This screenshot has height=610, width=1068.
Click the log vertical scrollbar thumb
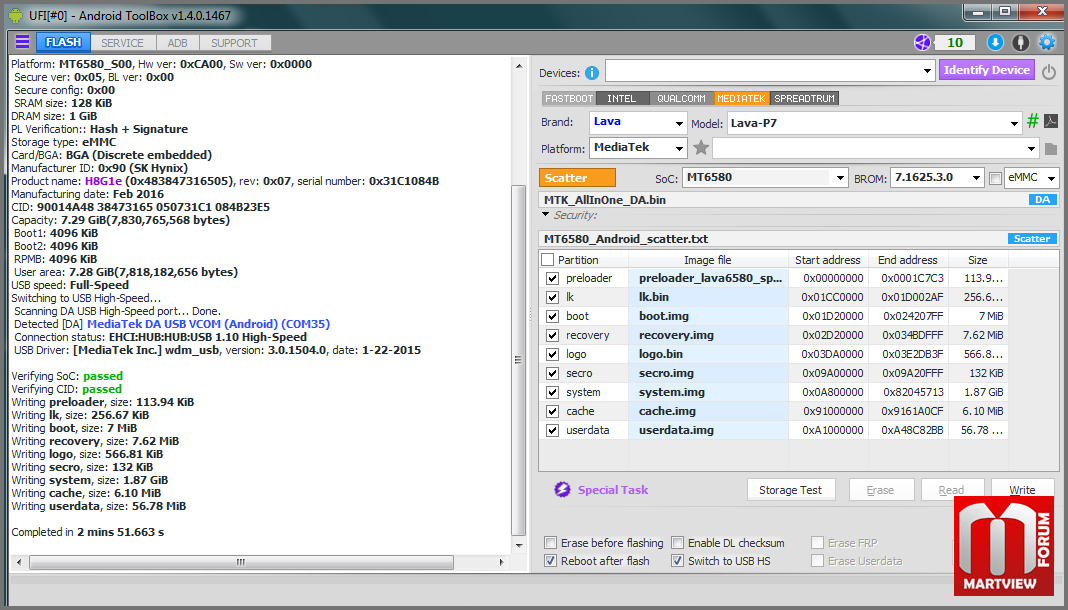point(518,360)
